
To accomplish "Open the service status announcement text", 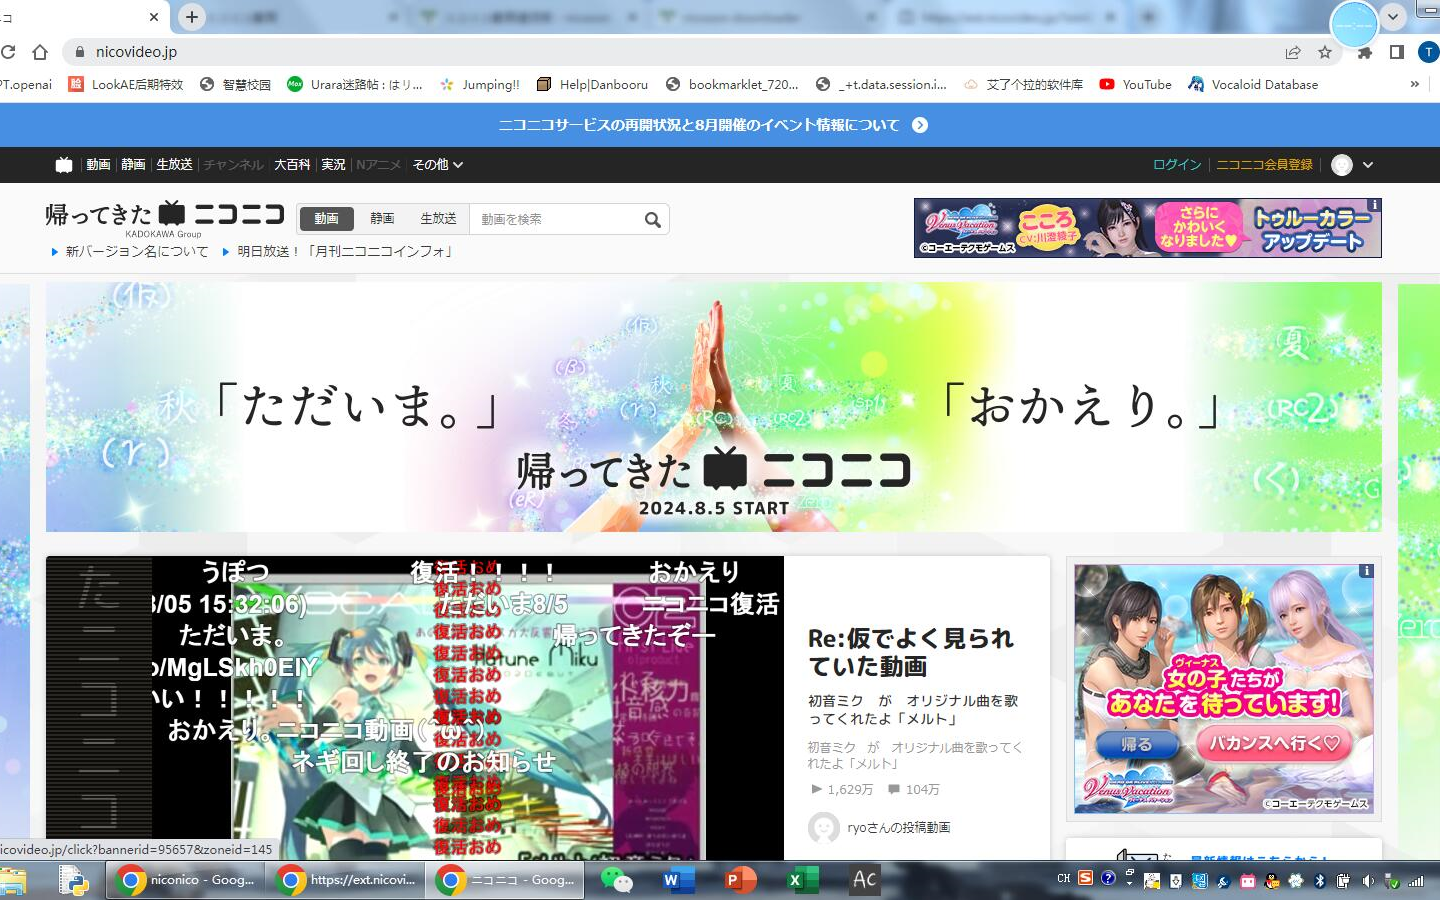I will tap(699, 125).
